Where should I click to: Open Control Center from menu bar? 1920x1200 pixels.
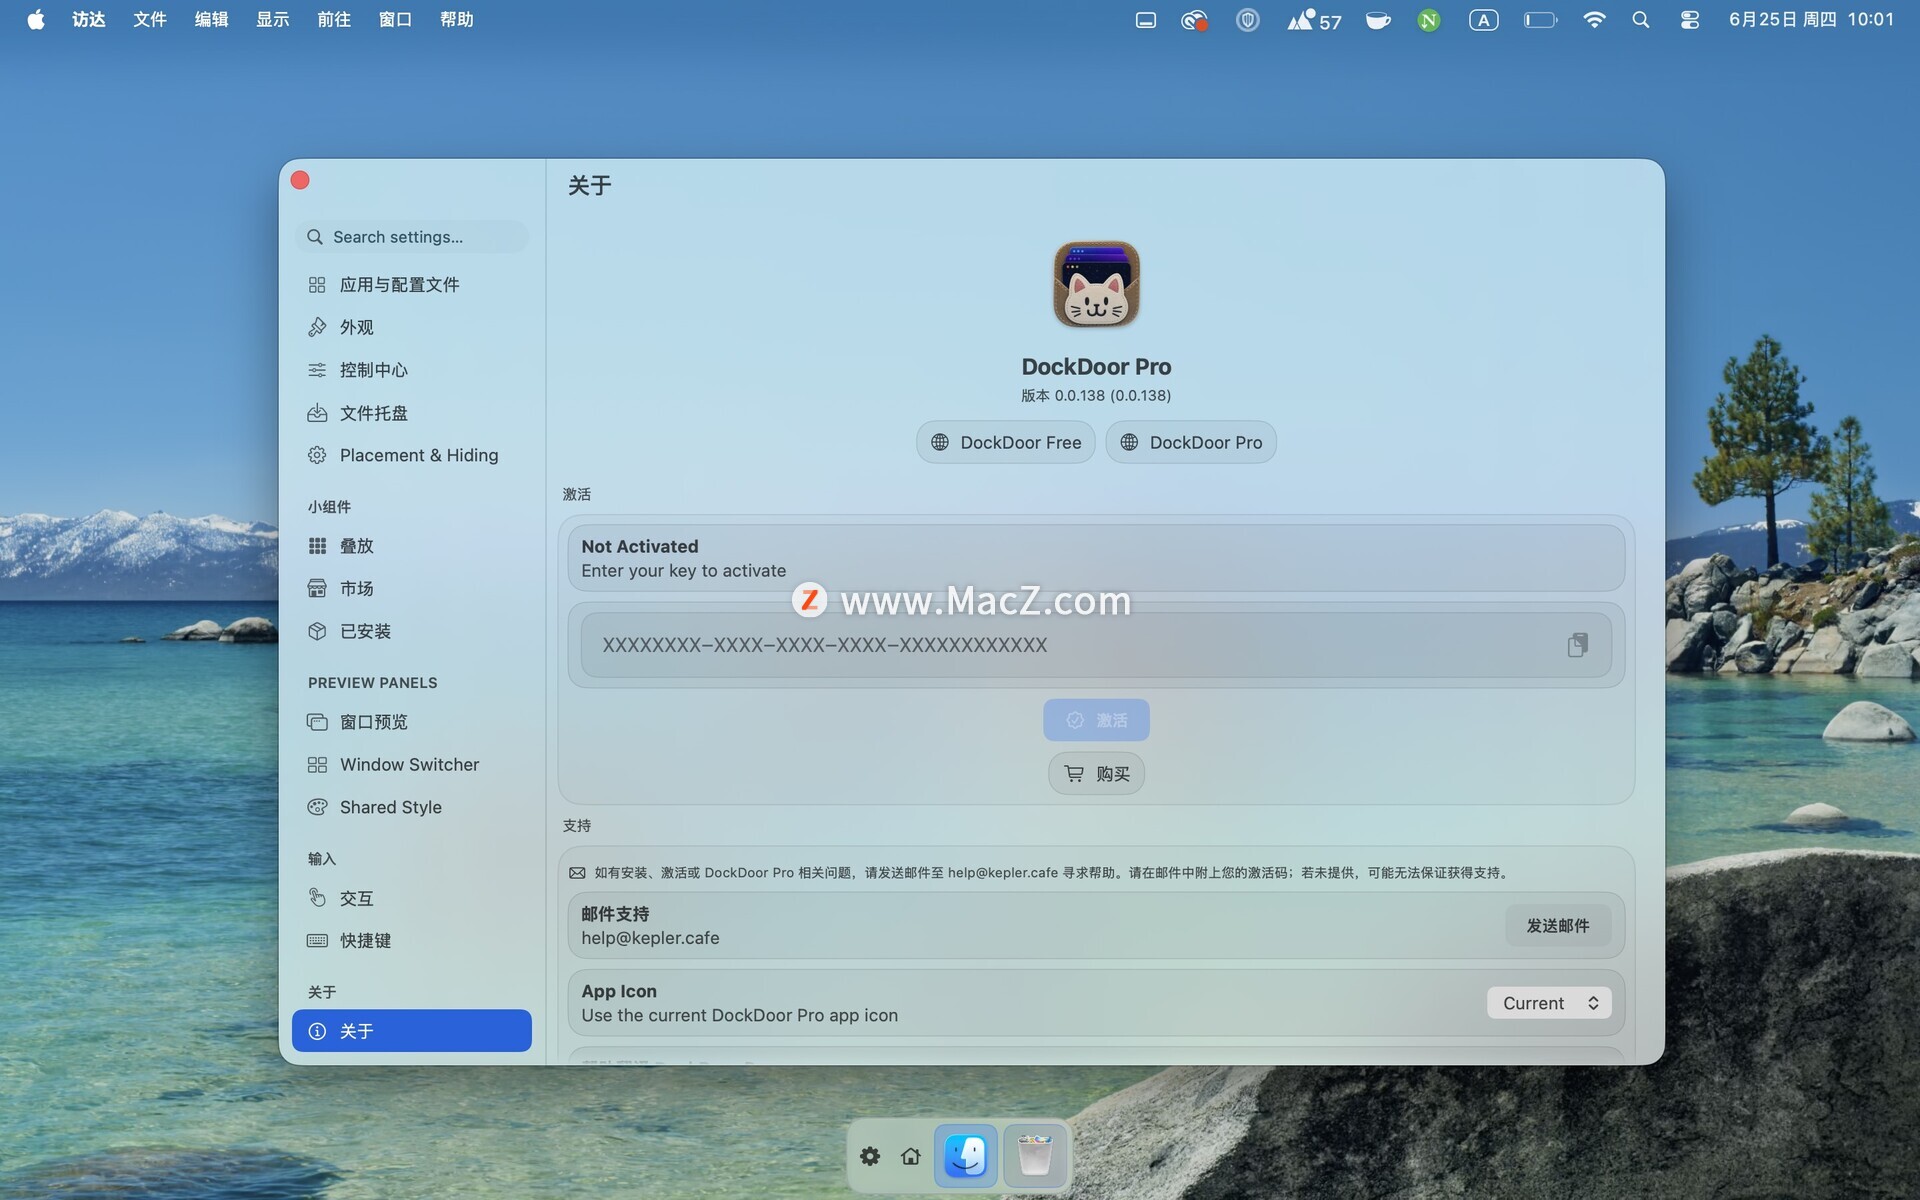tap(1690, 20)
